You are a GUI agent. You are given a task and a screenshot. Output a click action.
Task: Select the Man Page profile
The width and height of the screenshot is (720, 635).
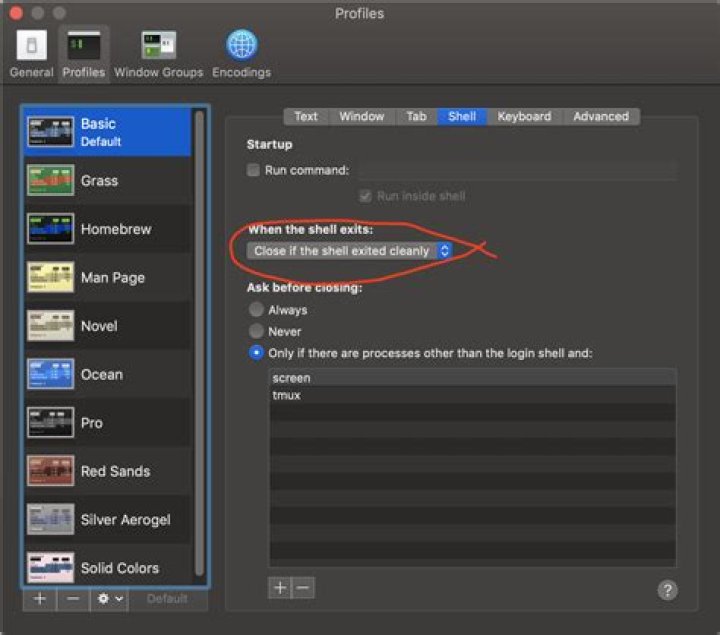tap(108, 277)
